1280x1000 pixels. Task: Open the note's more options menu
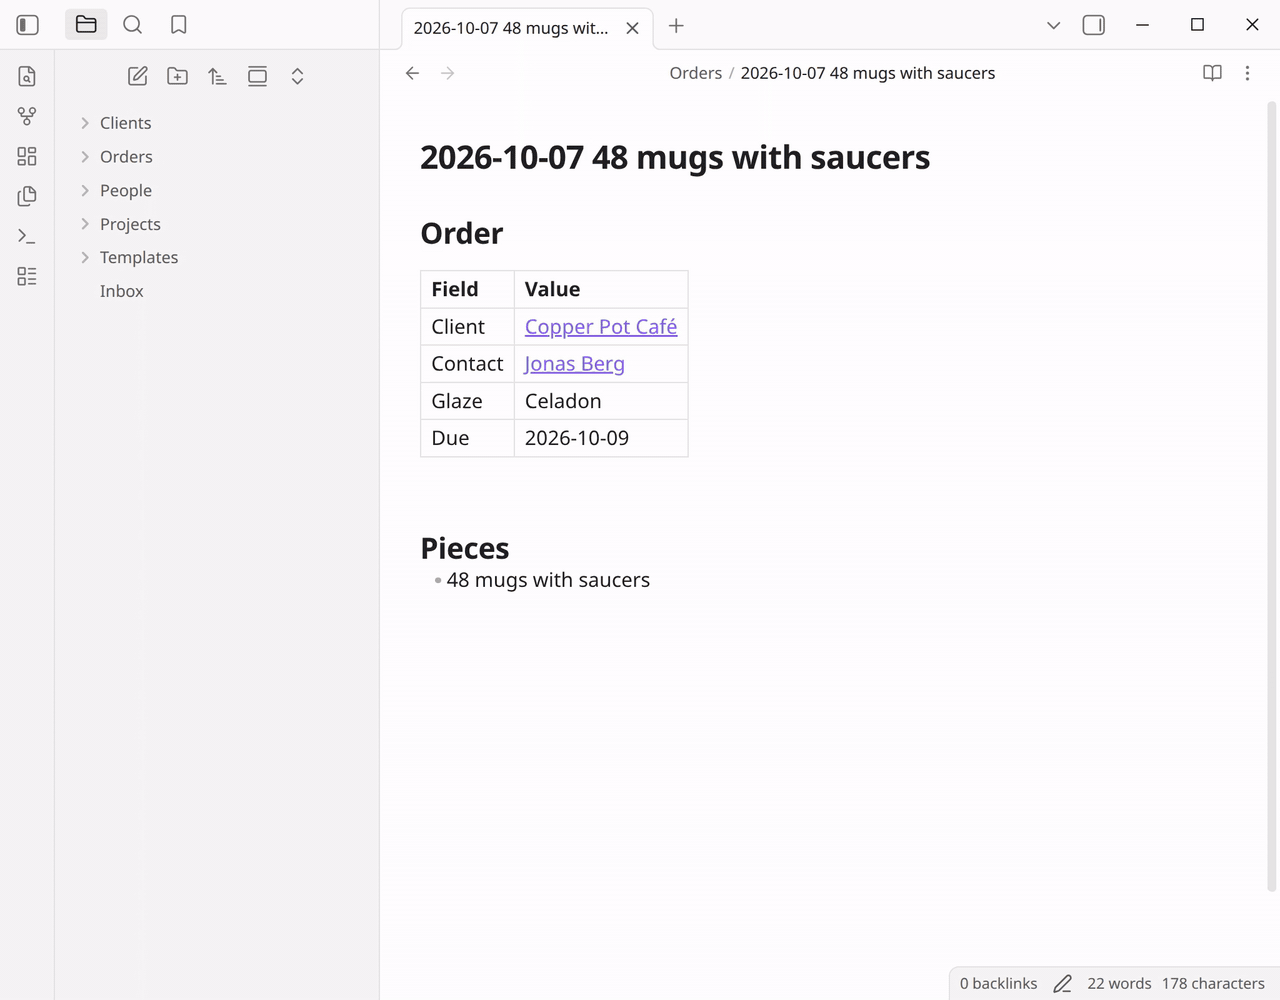tap(1247, 73)
